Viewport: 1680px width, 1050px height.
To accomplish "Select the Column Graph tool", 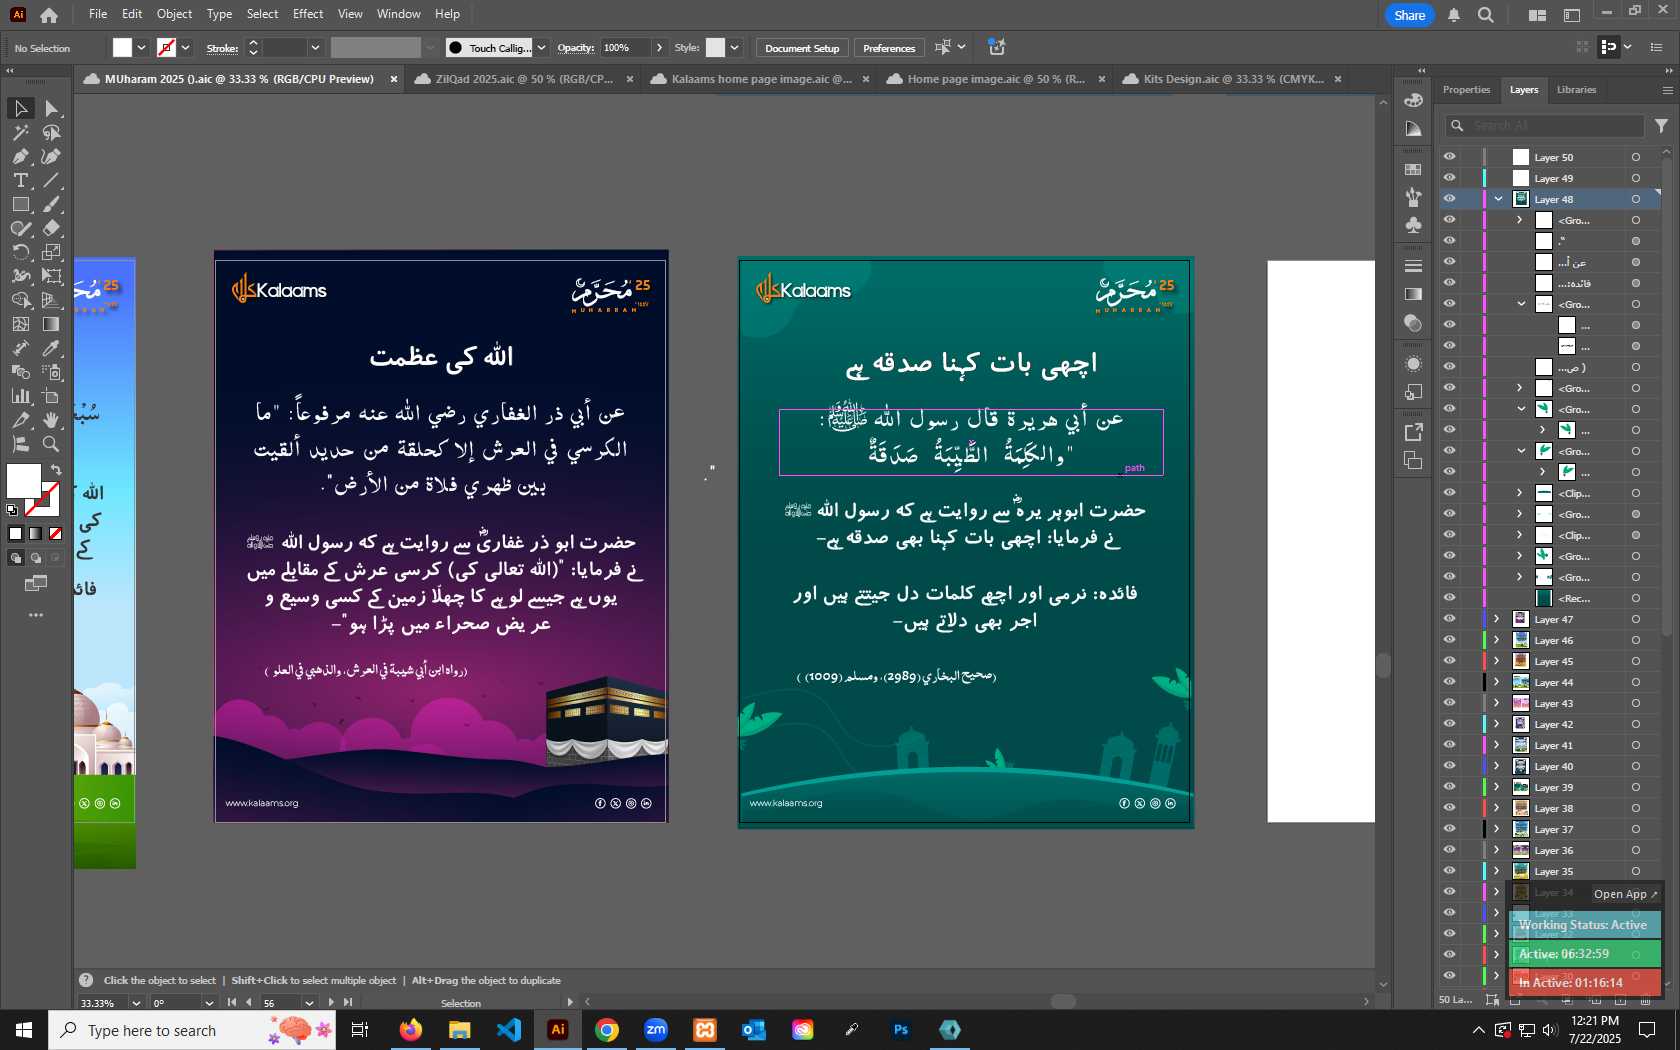I will [x=20, y=396].
